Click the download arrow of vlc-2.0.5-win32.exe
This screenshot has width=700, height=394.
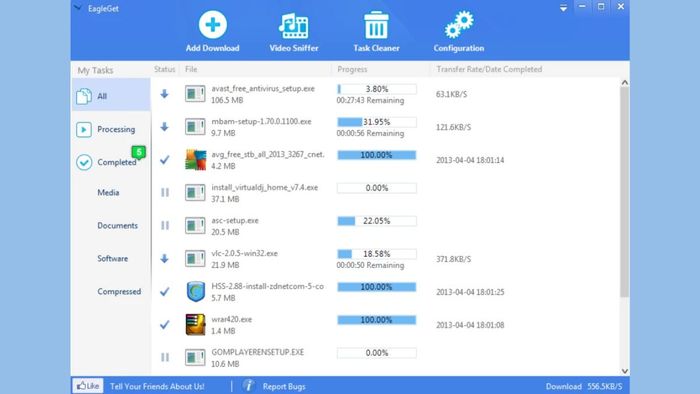165,258
